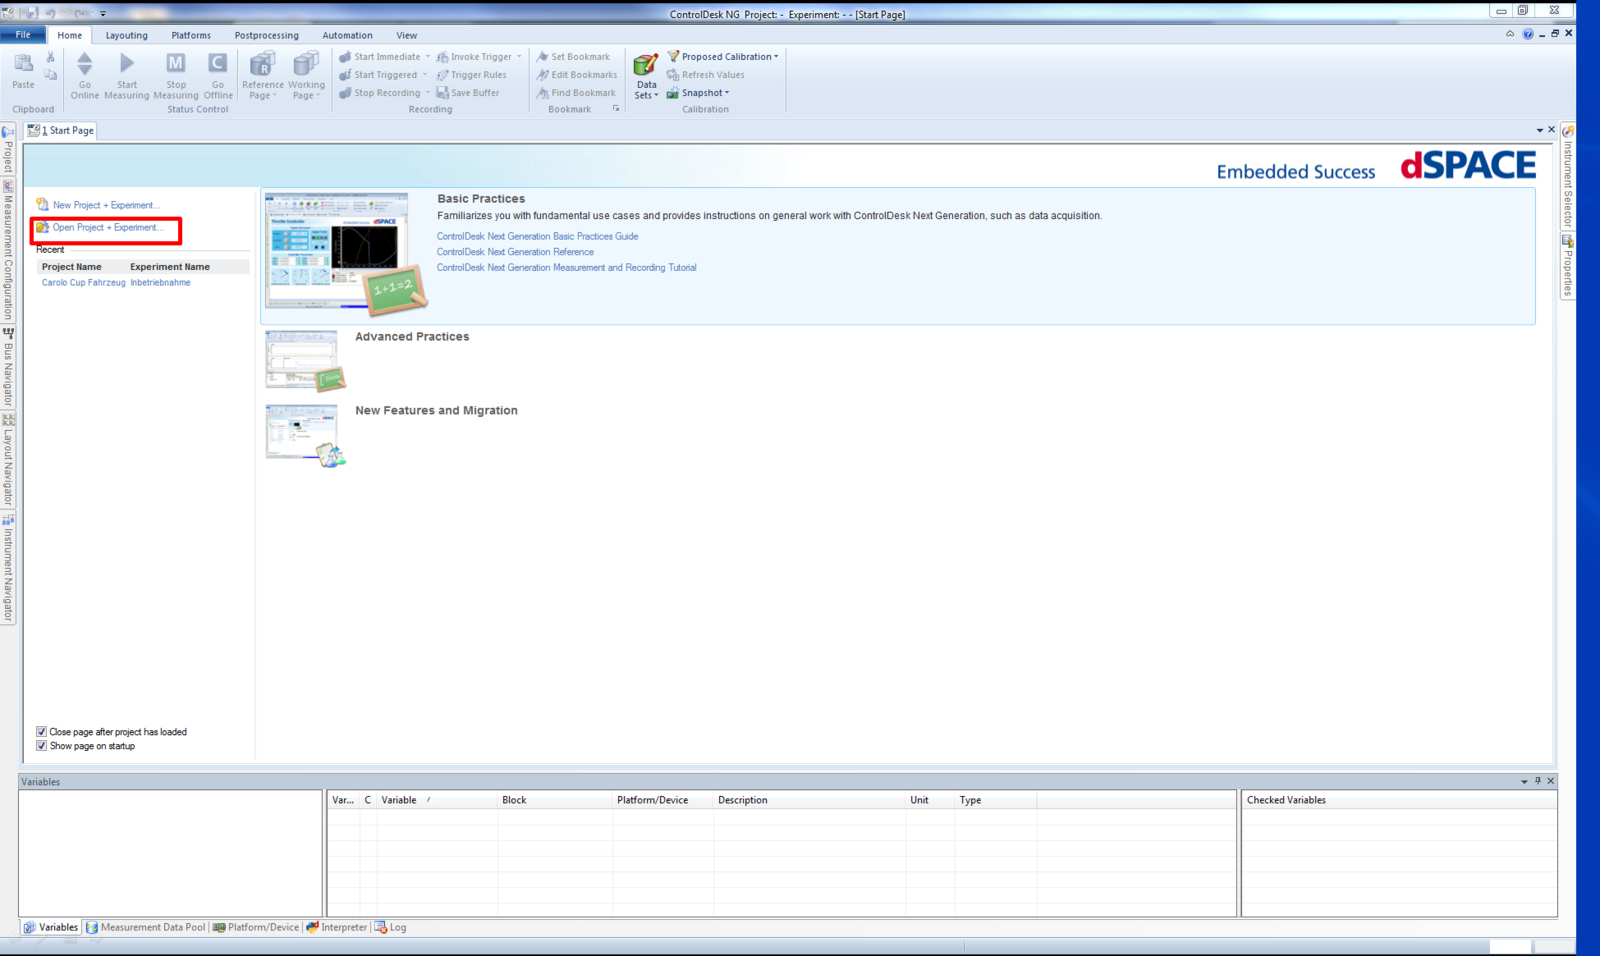Click Save Buffer in Recording group
This screenshot has height=956, width=1600.
coord(467,93)
